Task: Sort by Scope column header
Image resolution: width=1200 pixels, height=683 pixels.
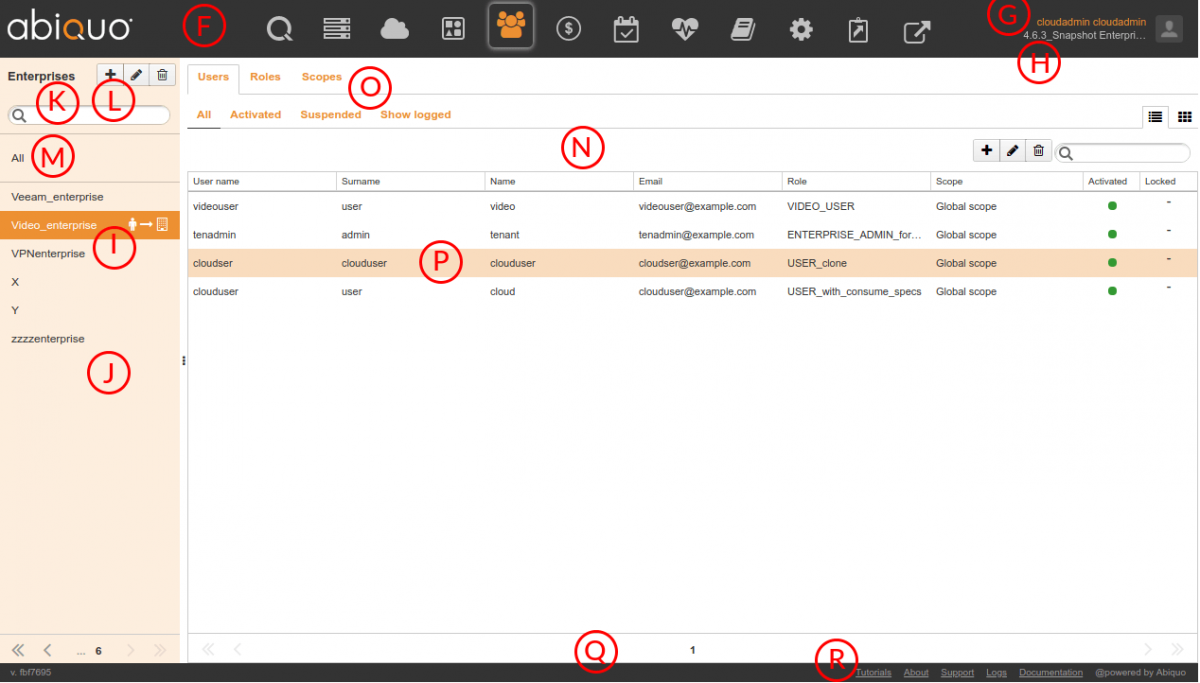Action: (1008, 182)
